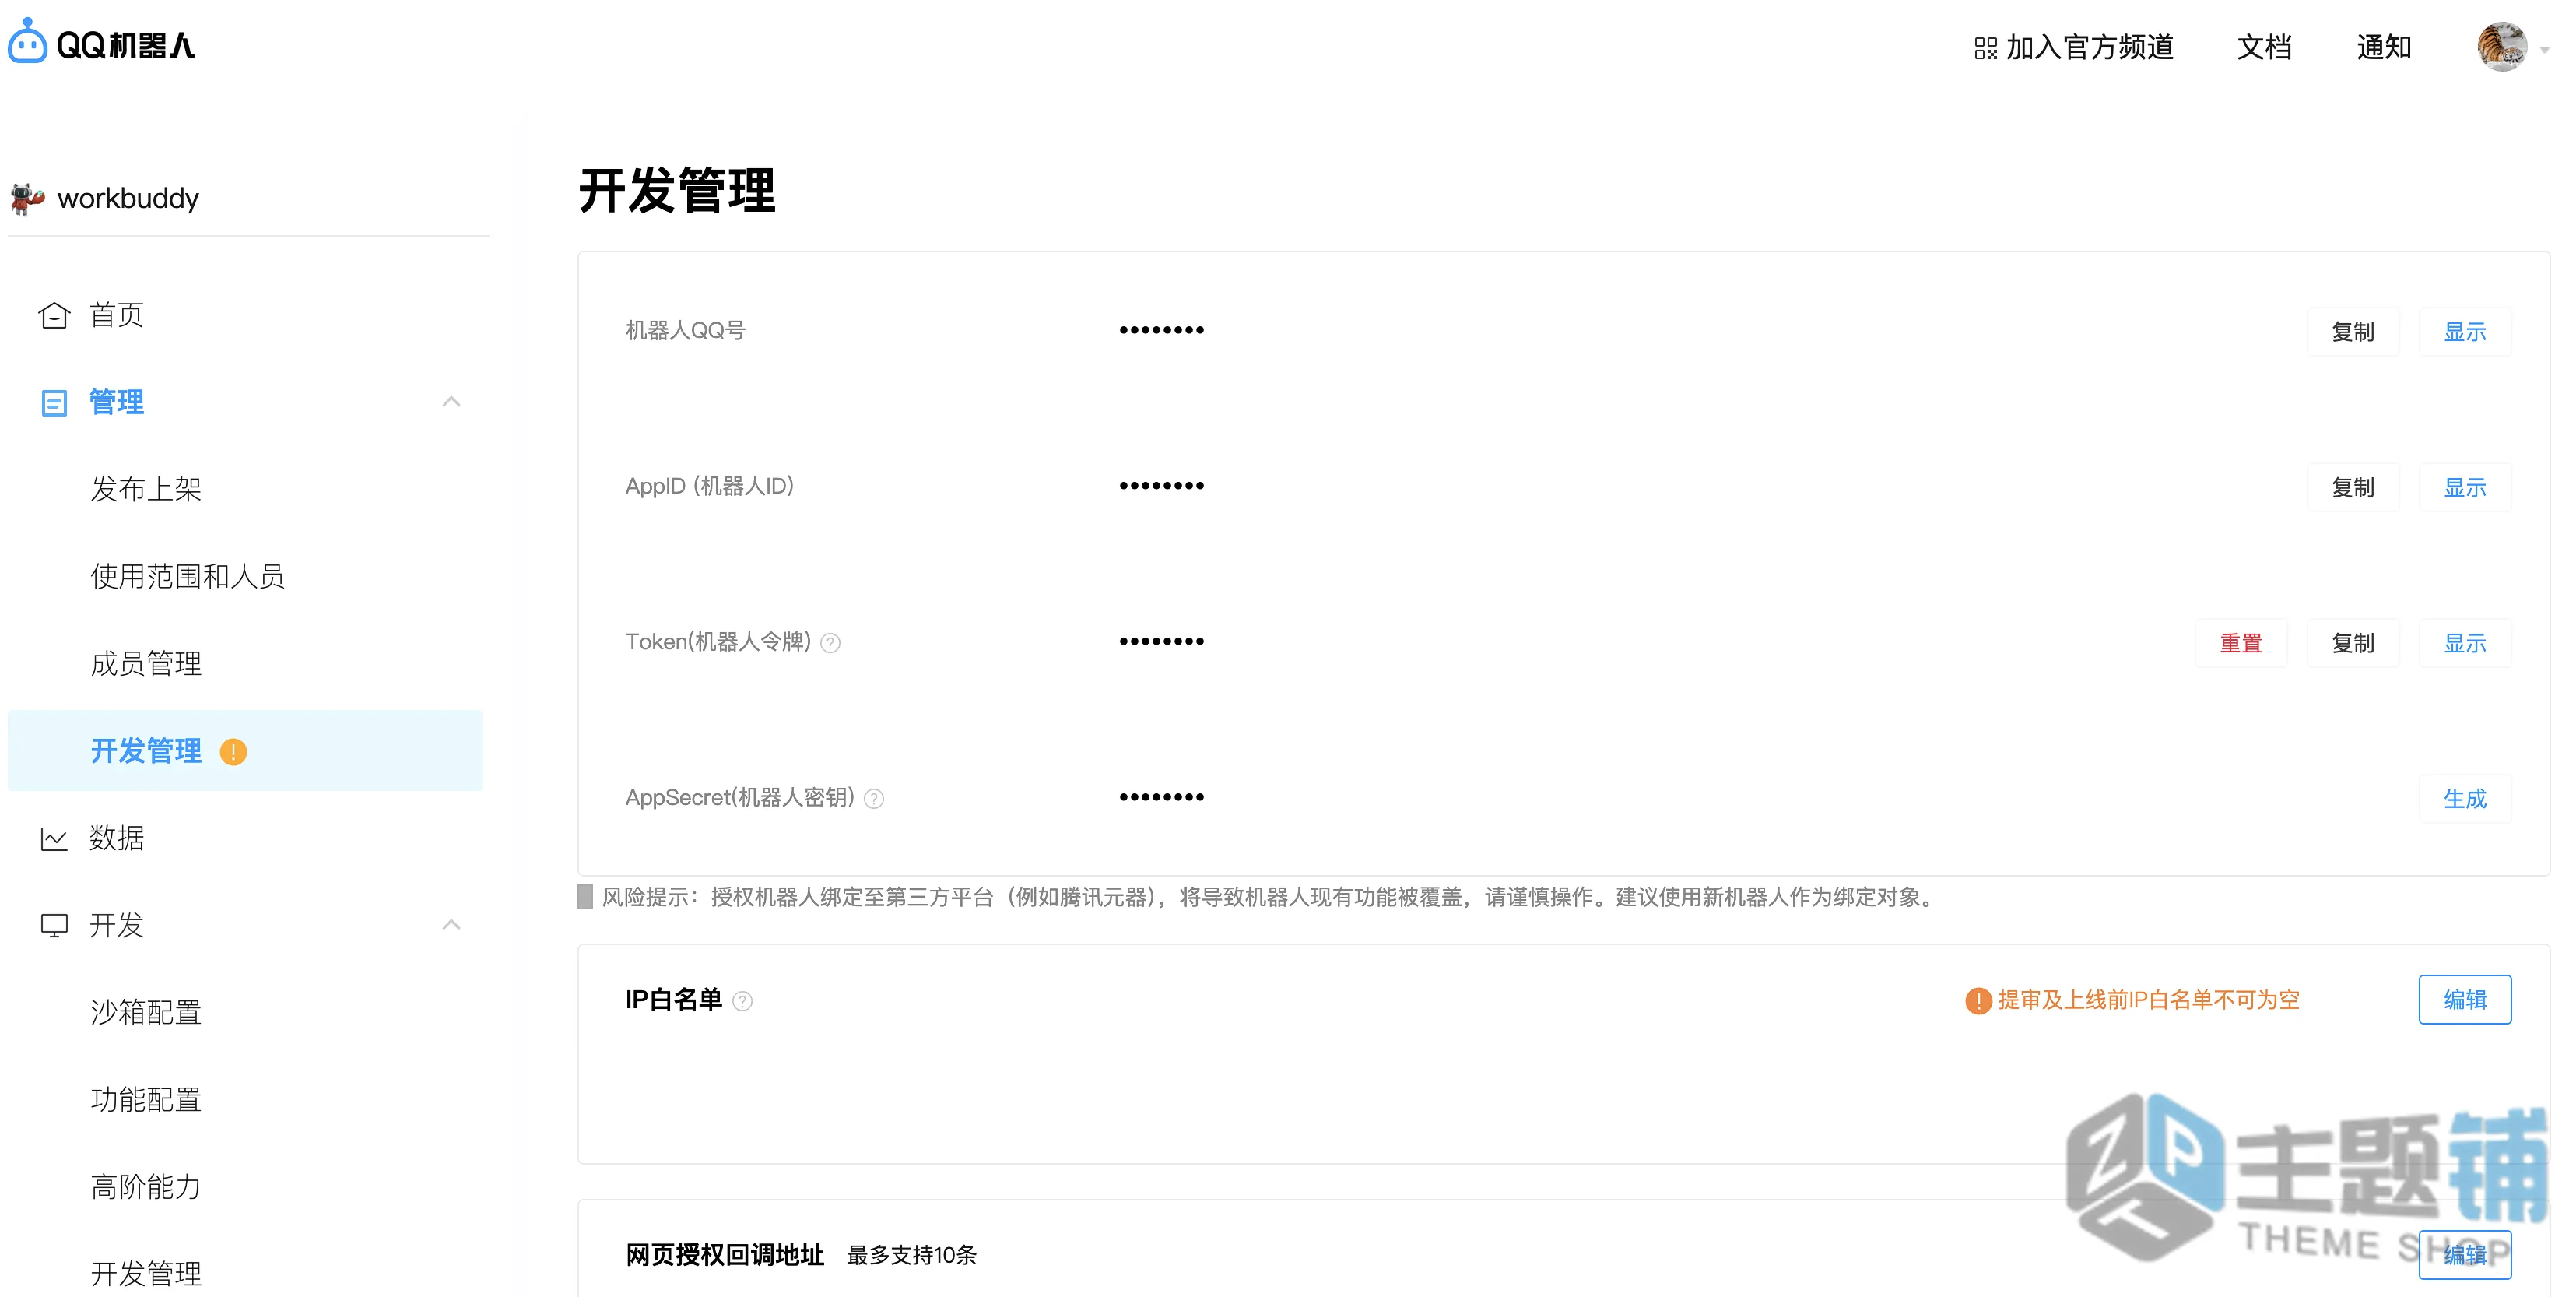
Task: Click the help icon beside IP白名单
Action: (x=742, y=1001)
